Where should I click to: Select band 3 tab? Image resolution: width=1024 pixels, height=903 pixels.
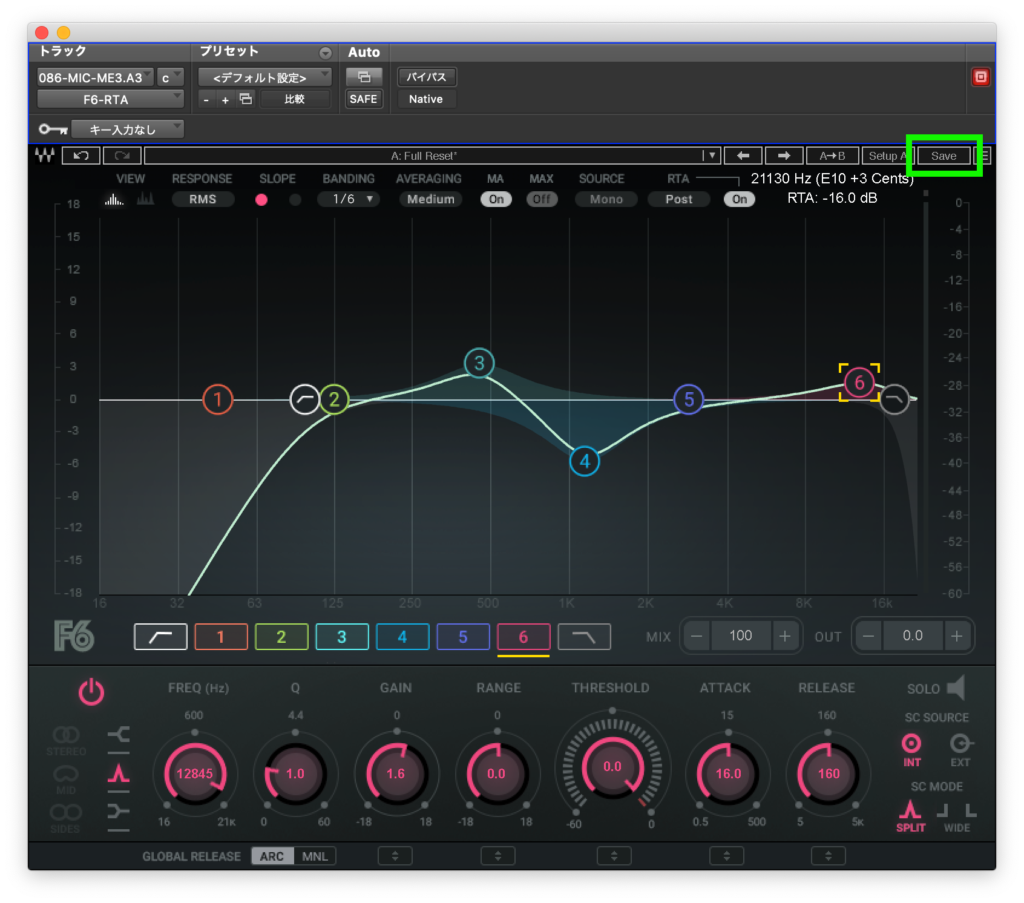tap(341, 637)
